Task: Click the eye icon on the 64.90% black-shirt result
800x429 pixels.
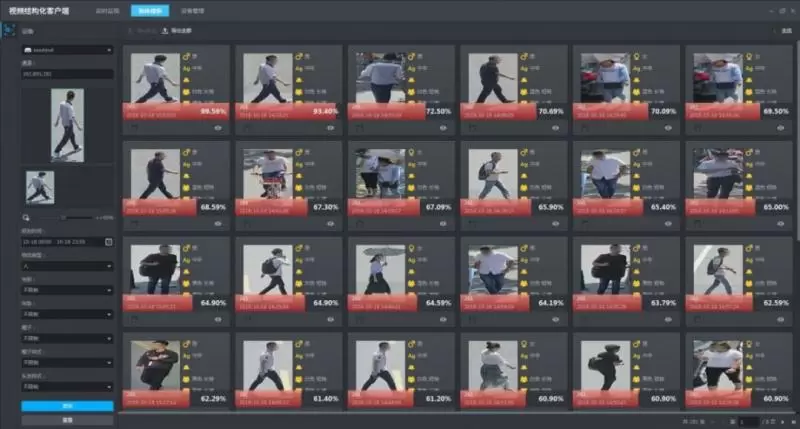Action: coord(218,319)
